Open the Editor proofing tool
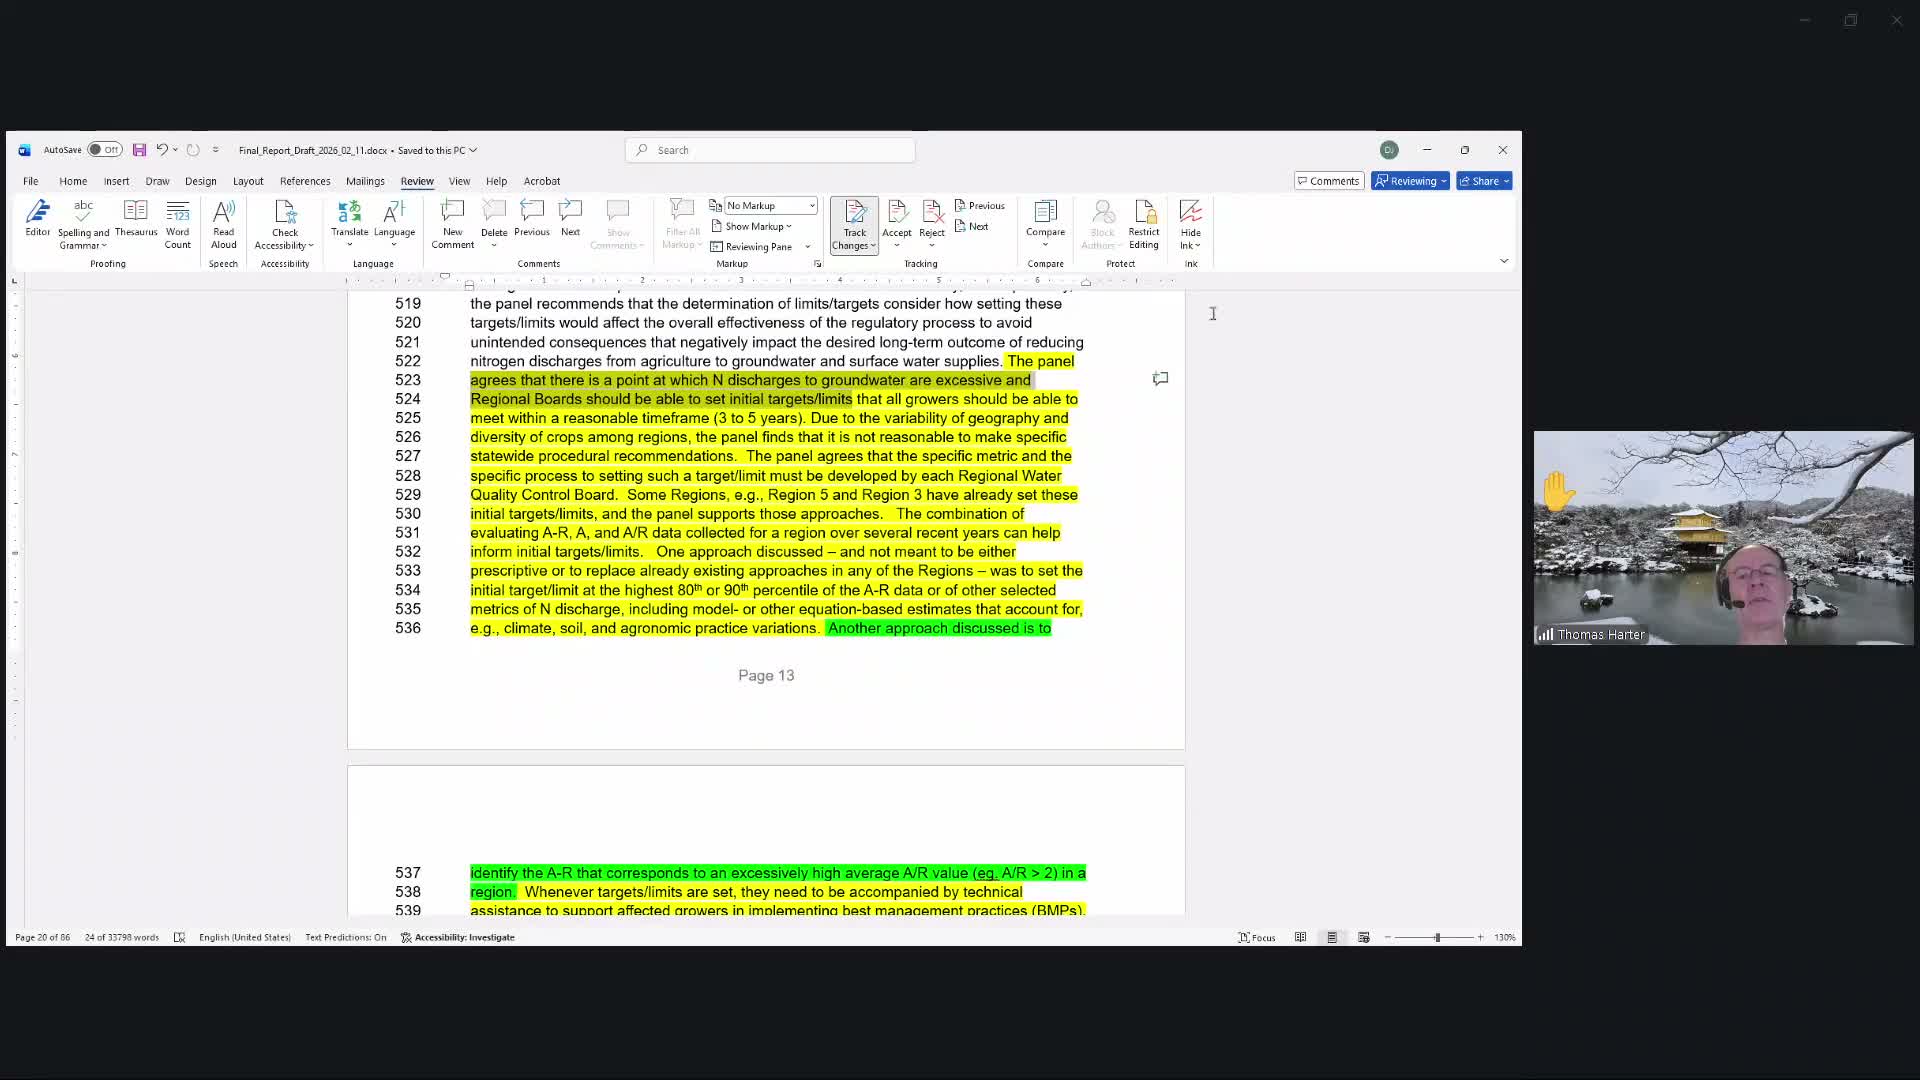The width and height of the screenshot is (1920, 1080). tap(38, 218)
